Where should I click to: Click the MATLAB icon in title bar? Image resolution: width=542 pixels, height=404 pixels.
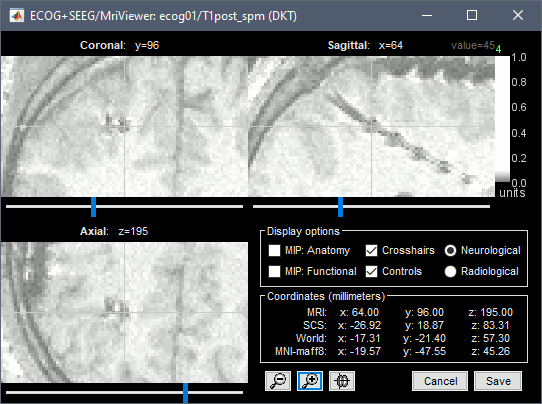click(16, 16)
